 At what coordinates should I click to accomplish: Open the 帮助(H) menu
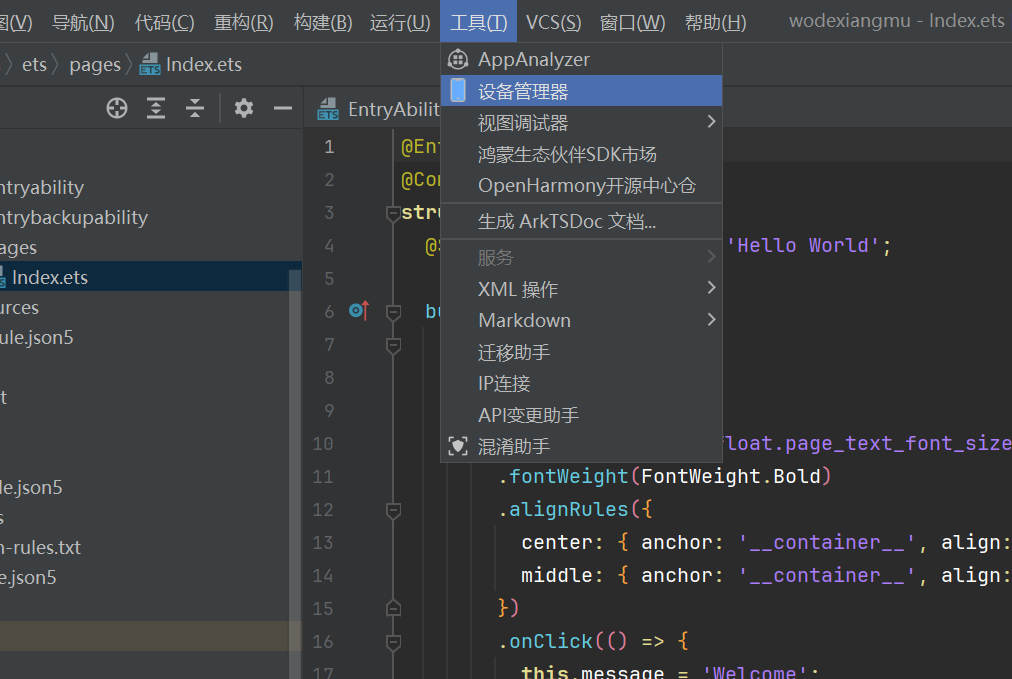[x=715, y=23]
